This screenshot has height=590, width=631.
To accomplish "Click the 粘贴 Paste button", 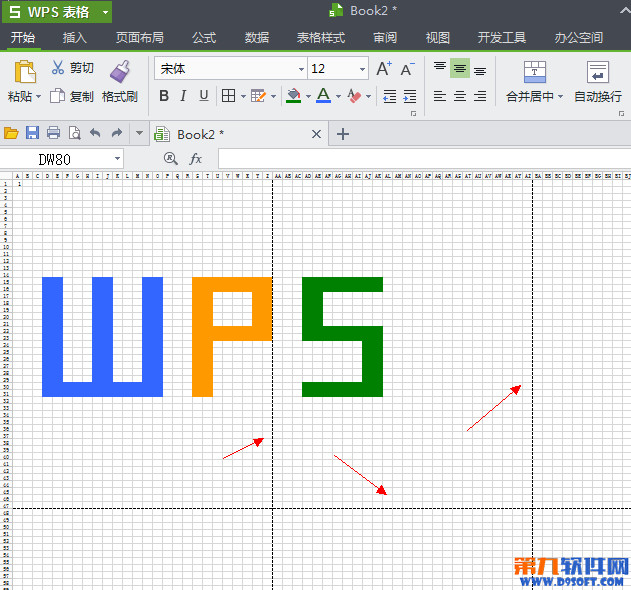I will [22, 80].
